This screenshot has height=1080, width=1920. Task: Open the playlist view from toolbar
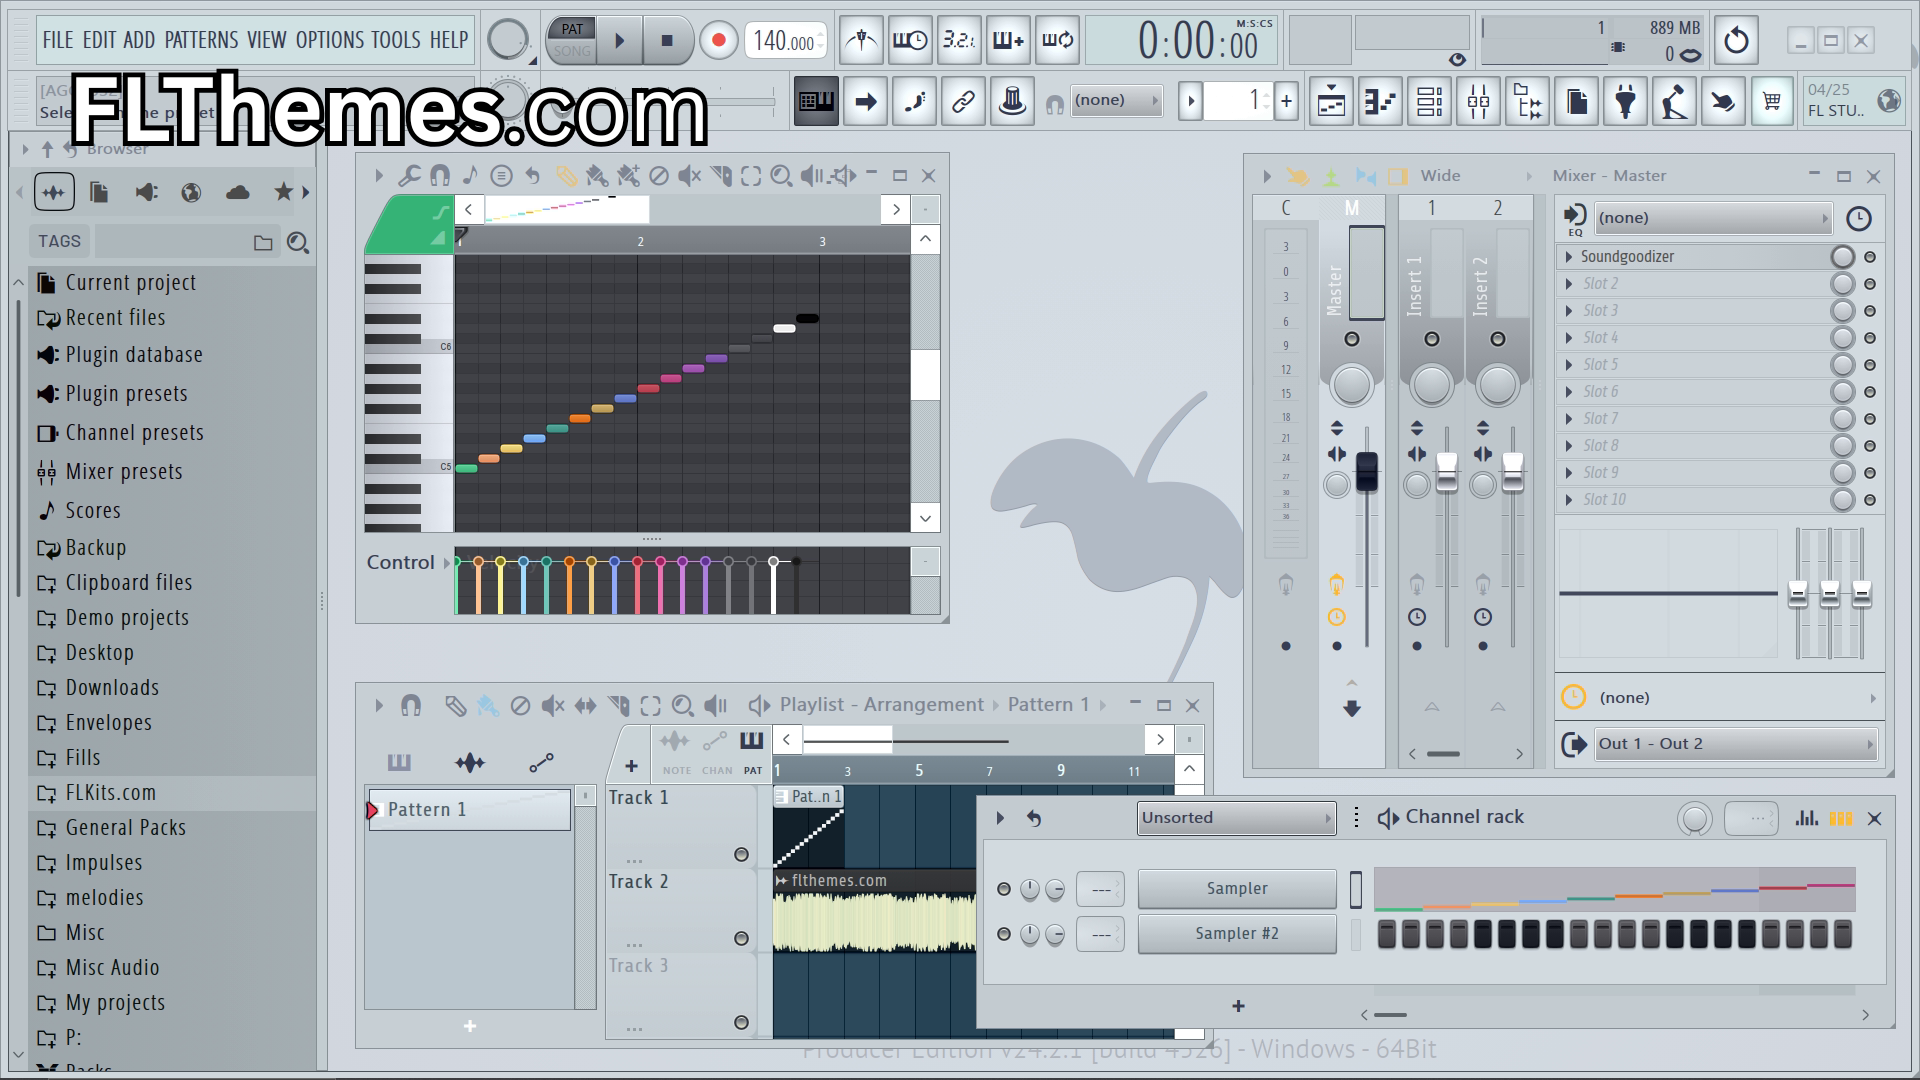click(x=1332, y=101)
